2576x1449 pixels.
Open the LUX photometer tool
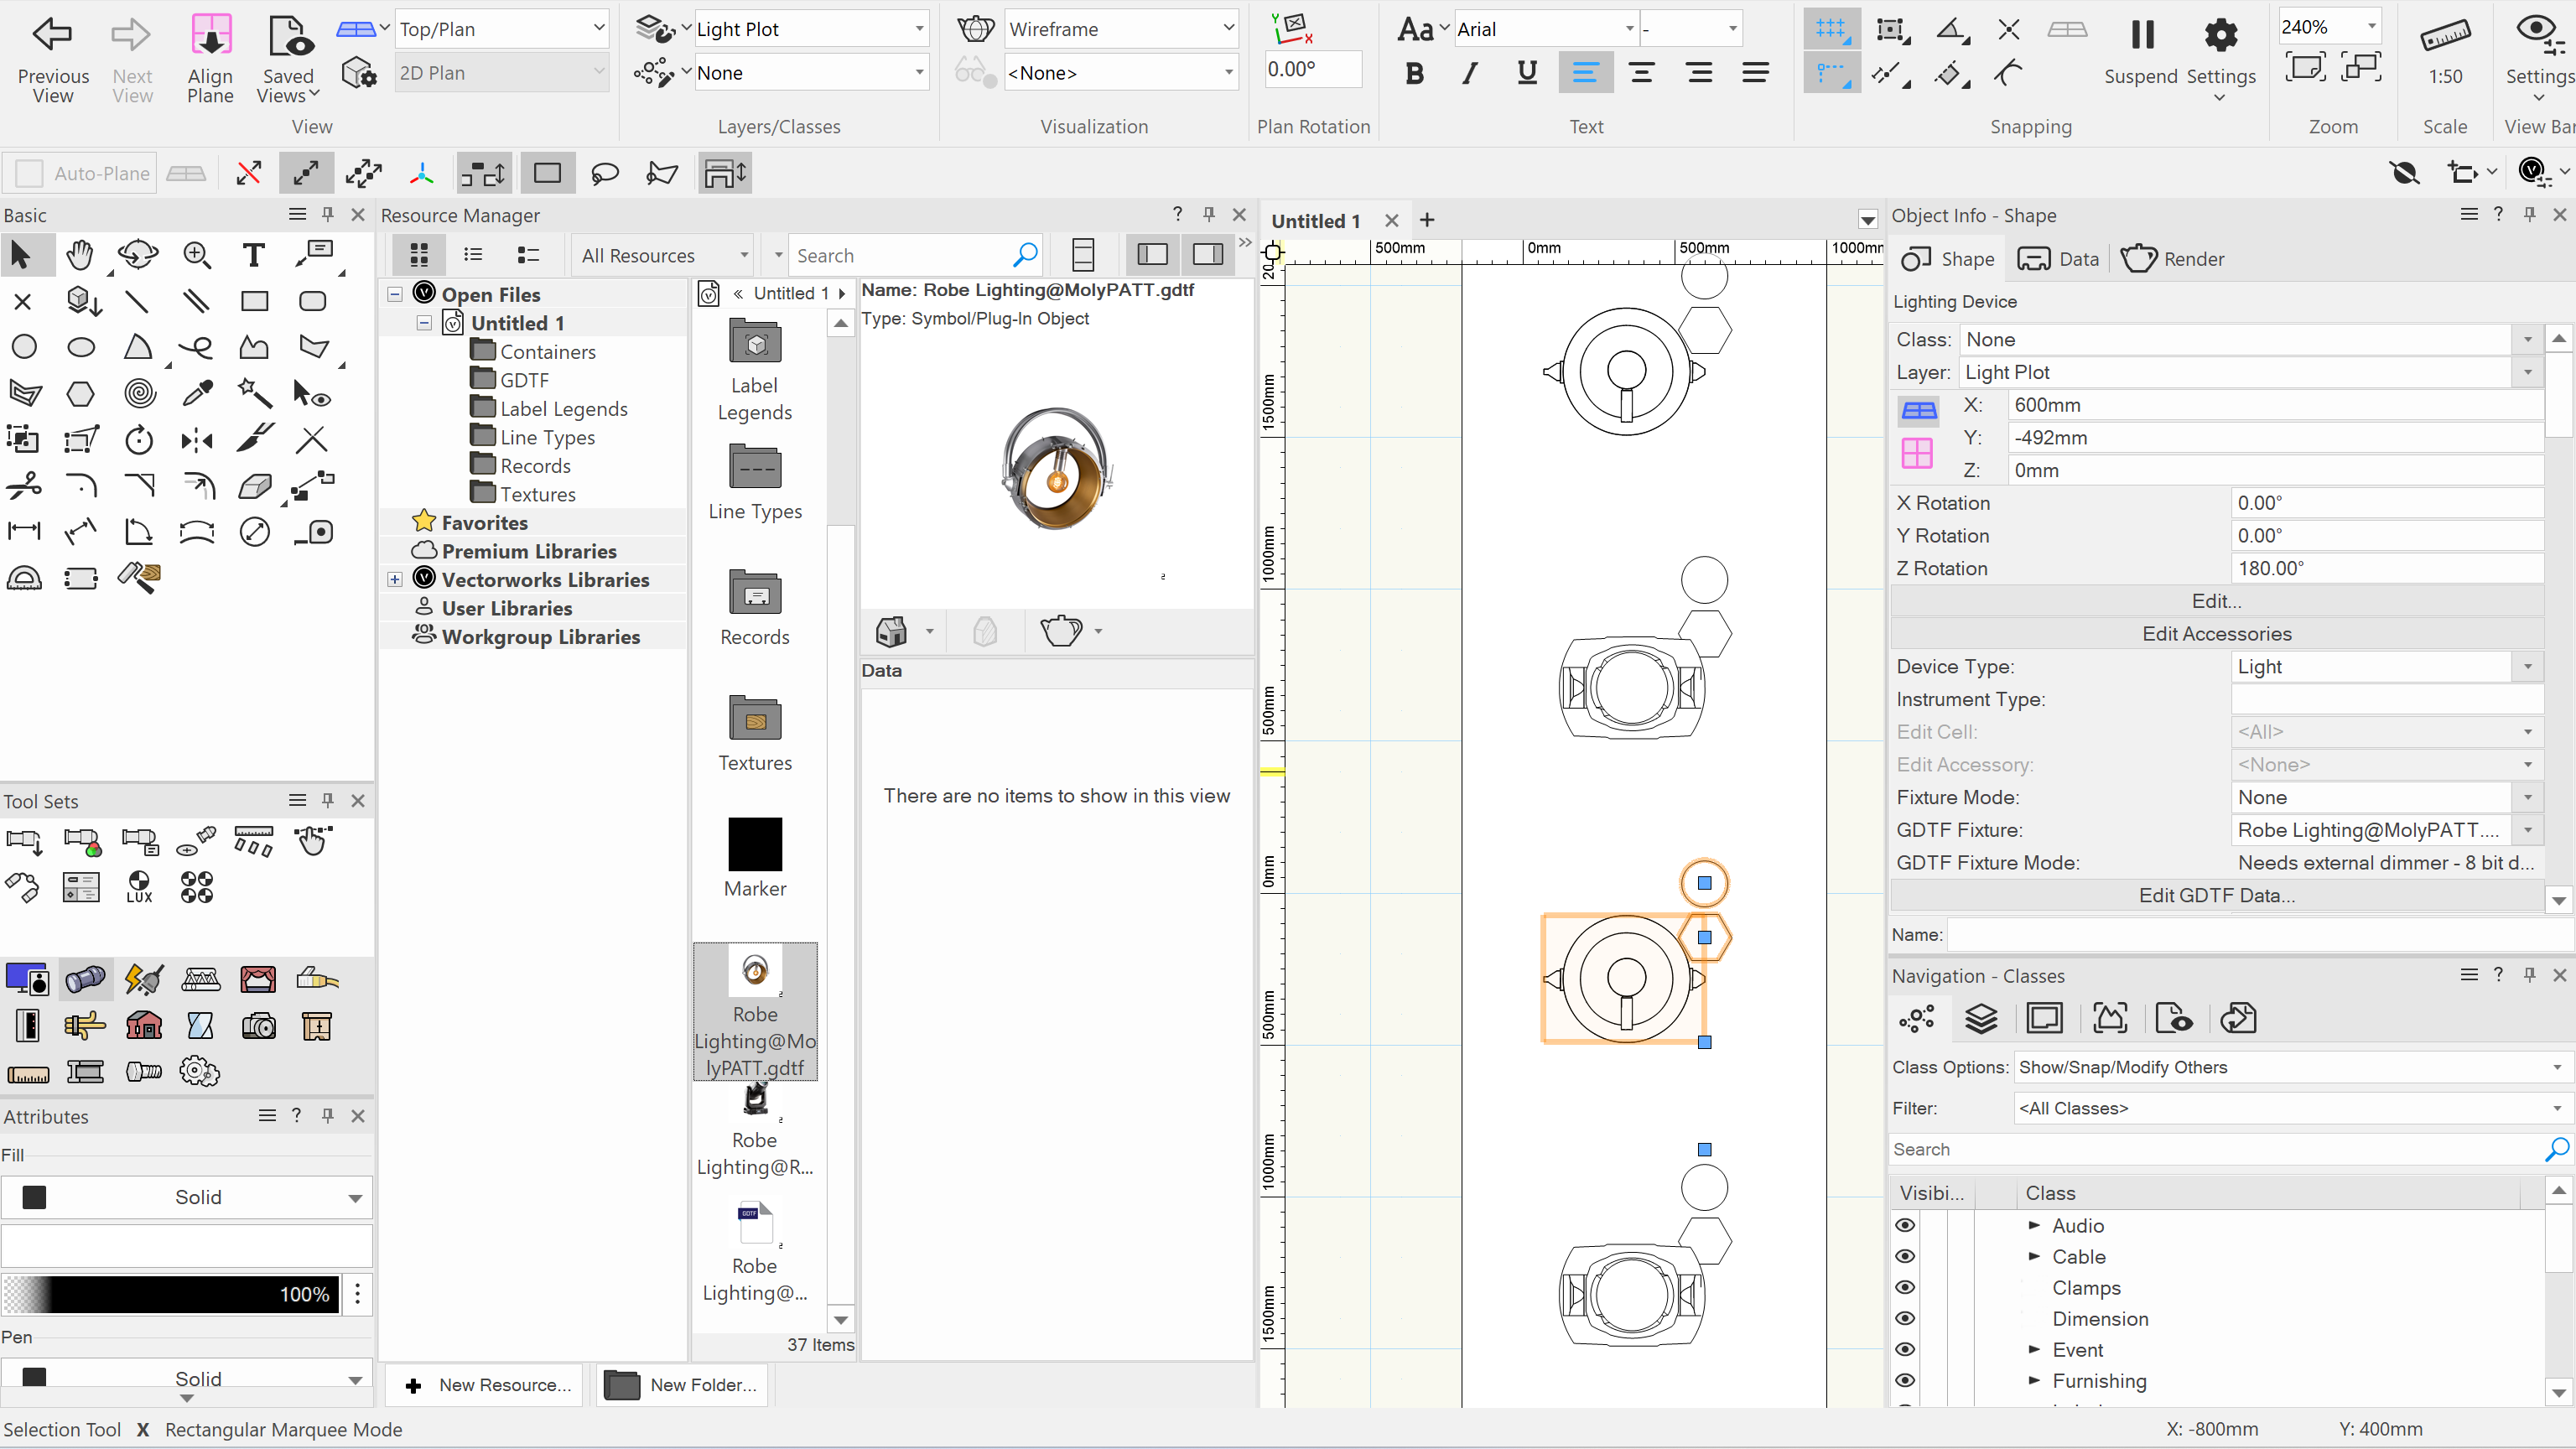click(139, 886)
